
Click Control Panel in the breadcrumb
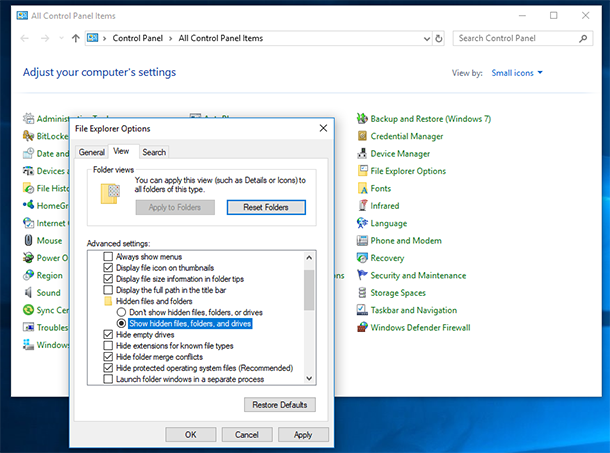(x=138, y=38)
